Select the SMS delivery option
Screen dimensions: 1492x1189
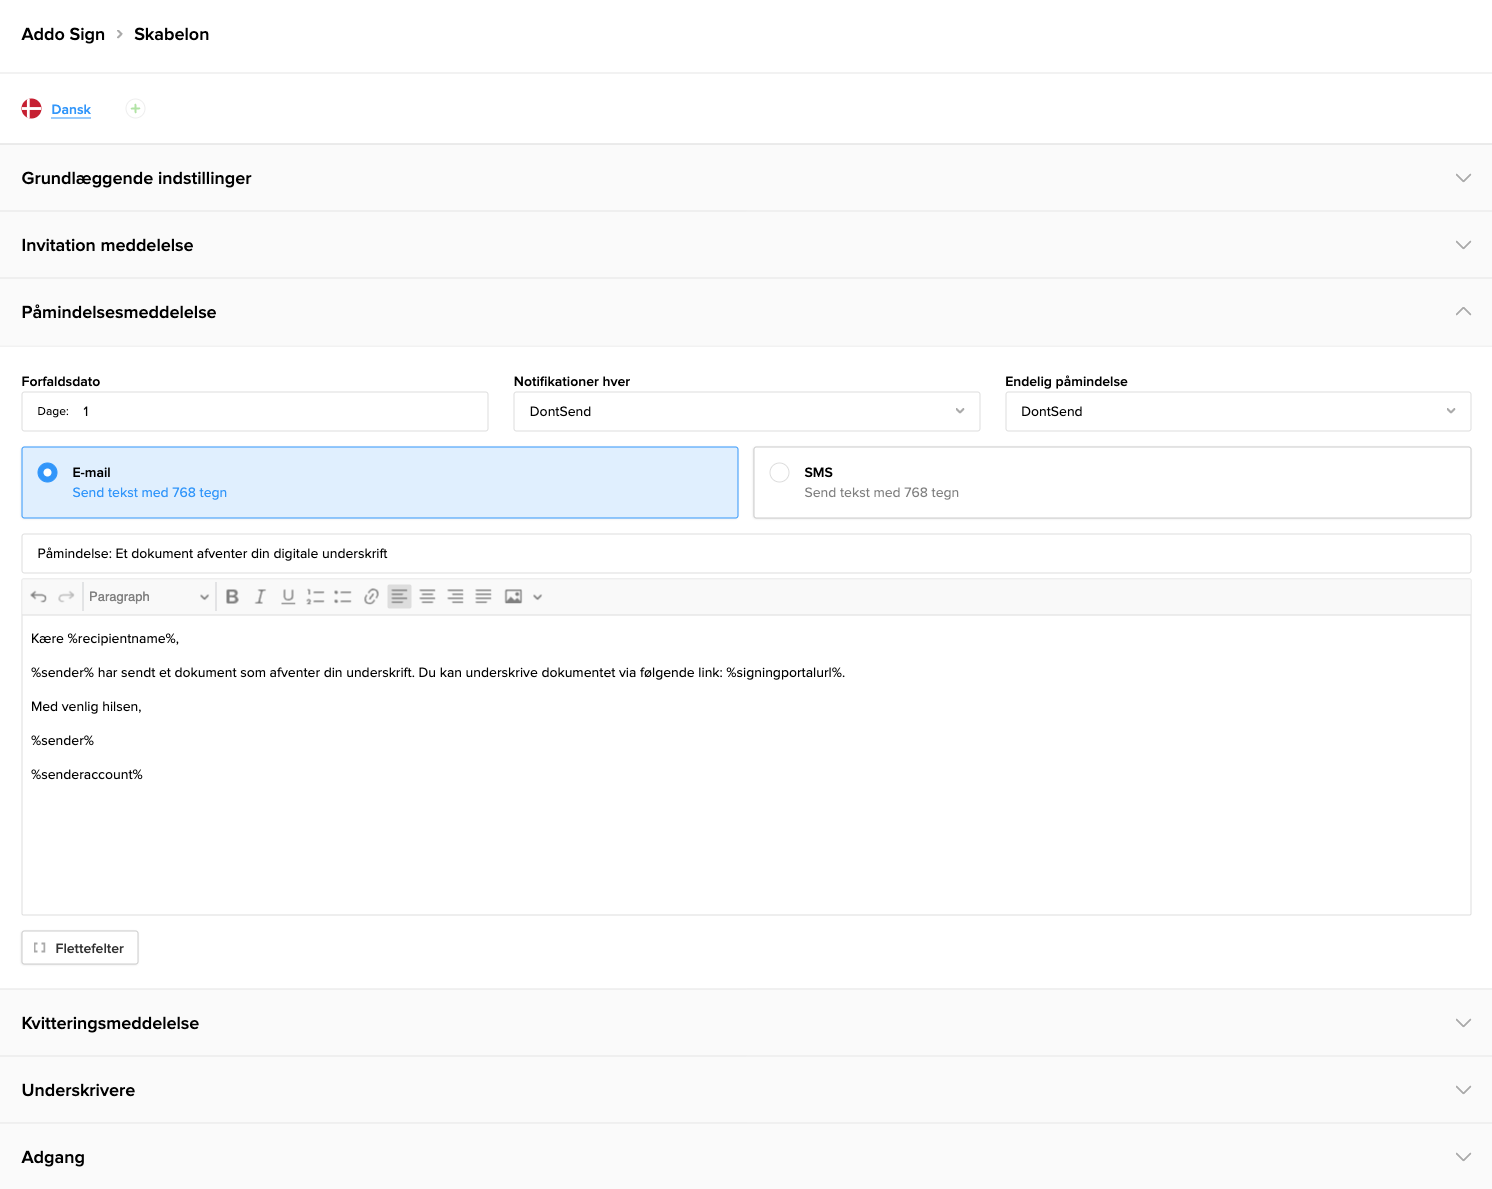779,472
